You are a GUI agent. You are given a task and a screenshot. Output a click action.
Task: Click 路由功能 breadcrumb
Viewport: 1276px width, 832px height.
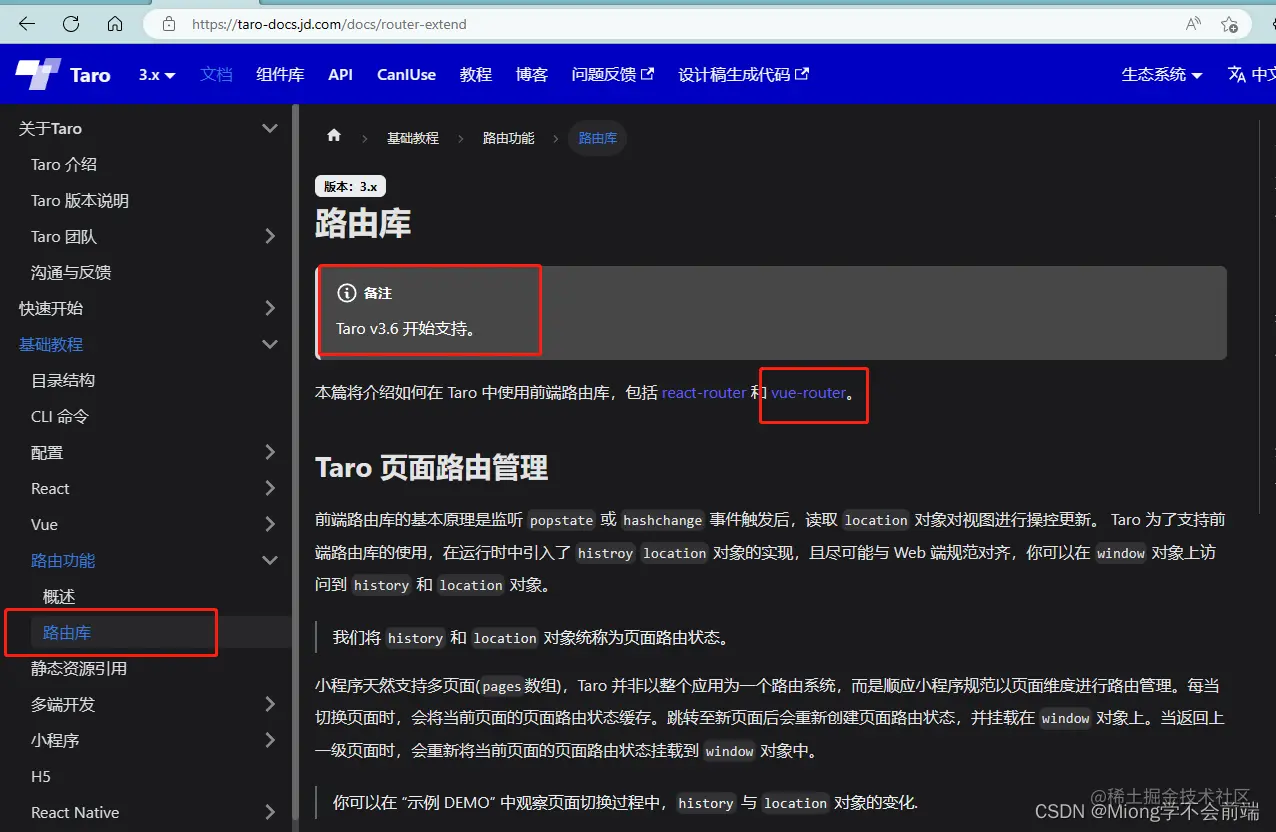click(509, 138)
